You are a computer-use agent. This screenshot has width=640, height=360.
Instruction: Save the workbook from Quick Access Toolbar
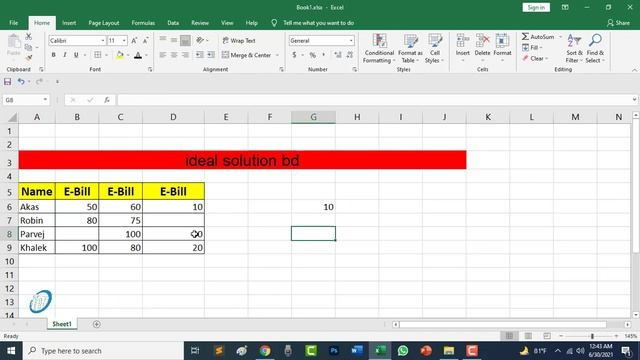[x=7, y=82]
